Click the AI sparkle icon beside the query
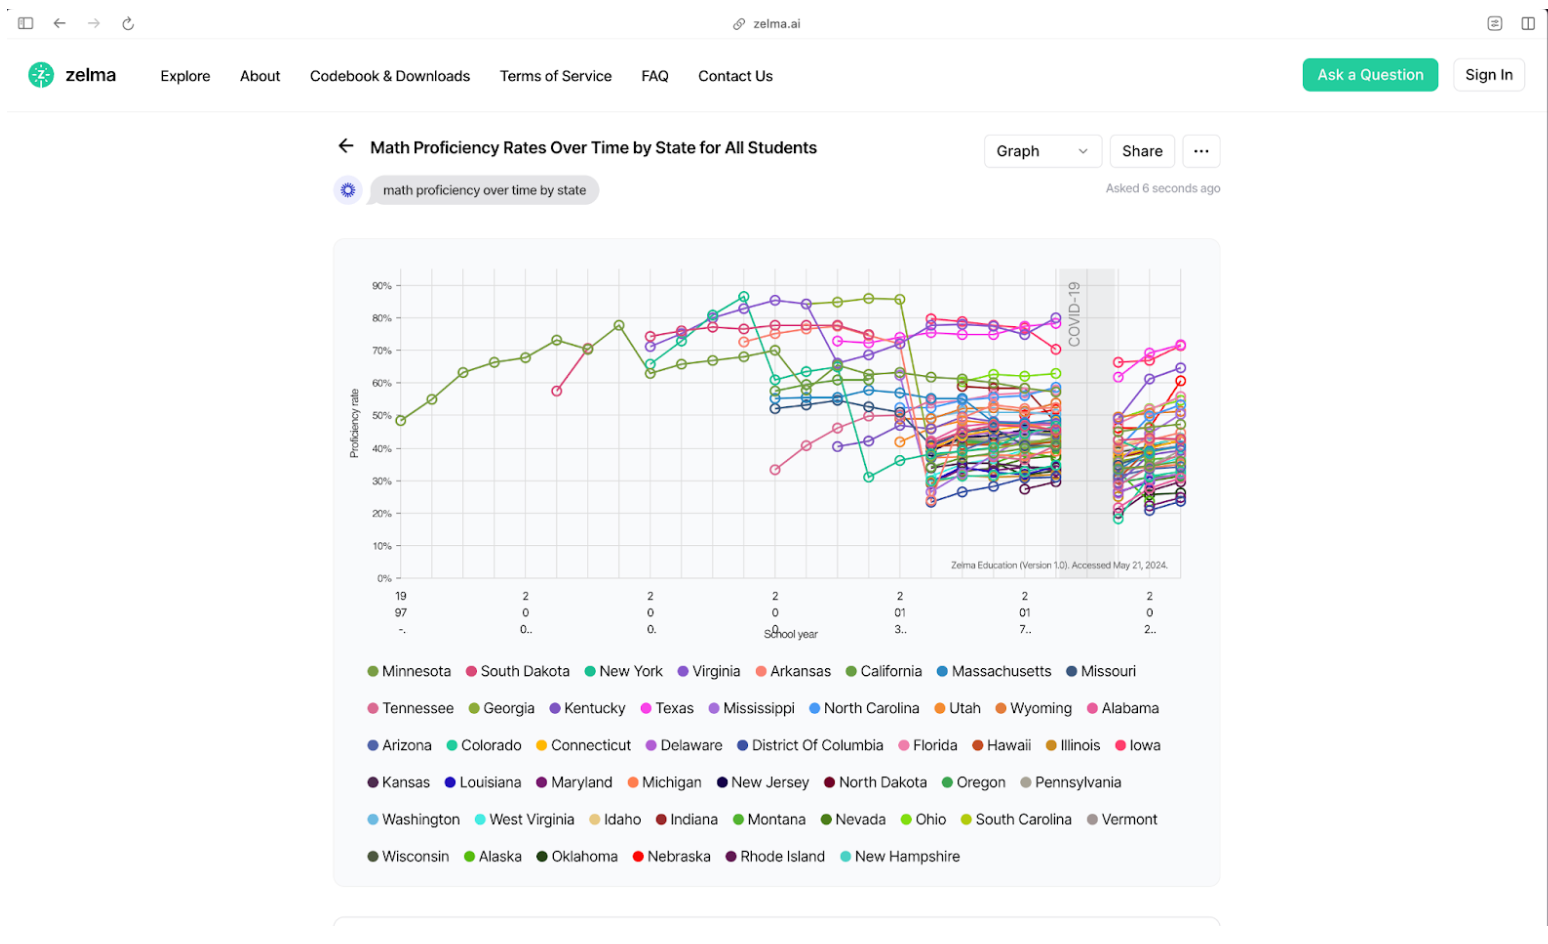The width and height of the screenshot is (1548, 944). click(x=348, y=190)
